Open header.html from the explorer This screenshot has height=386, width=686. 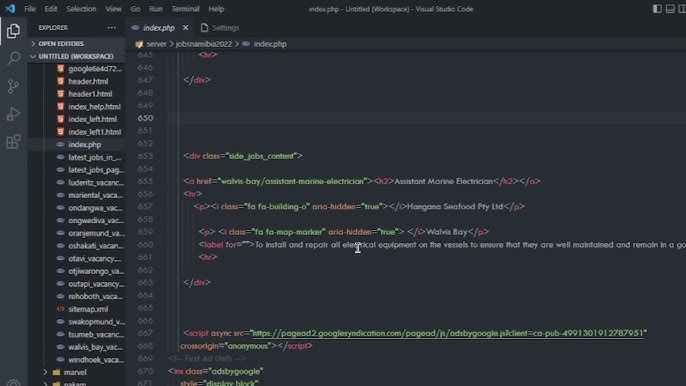(x=88, y=81)
